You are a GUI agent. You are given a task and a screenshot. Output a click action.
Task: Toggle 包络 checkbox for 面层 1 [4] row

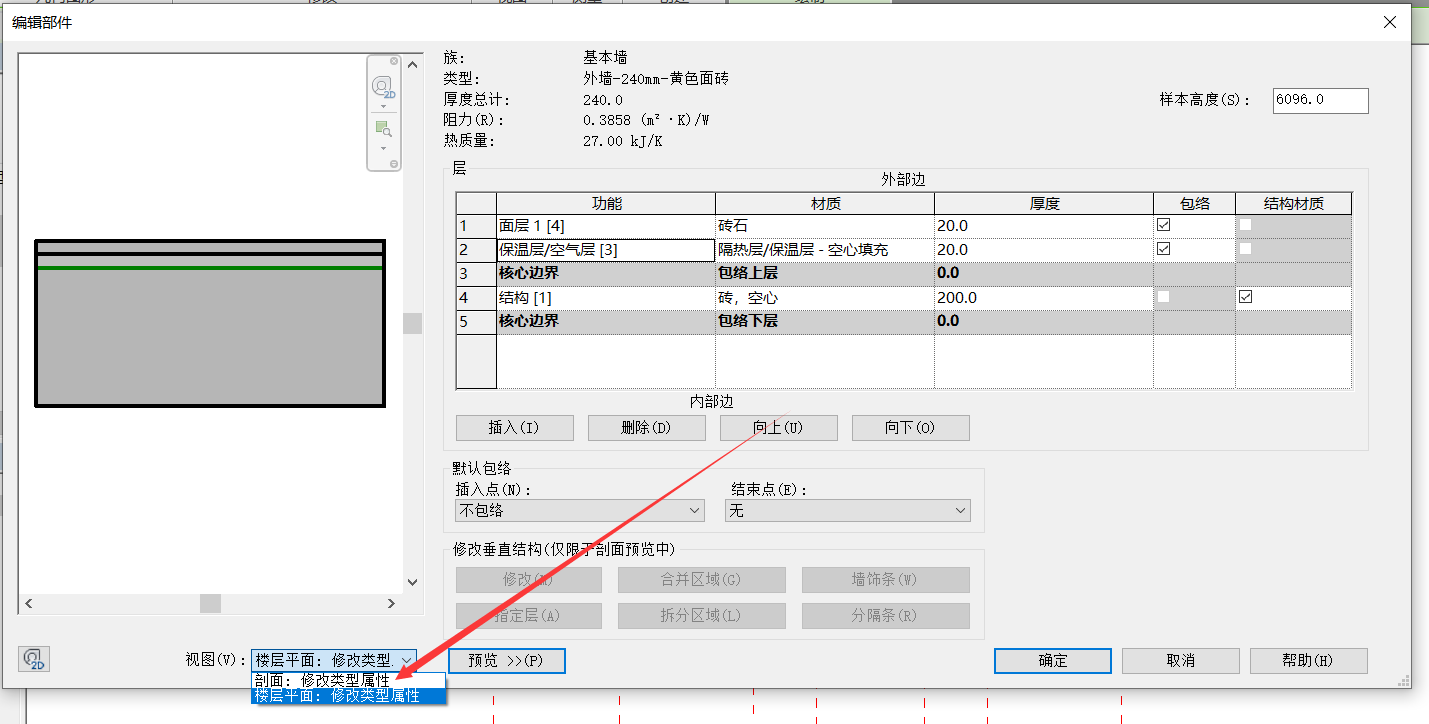(x=1163, y=225)
